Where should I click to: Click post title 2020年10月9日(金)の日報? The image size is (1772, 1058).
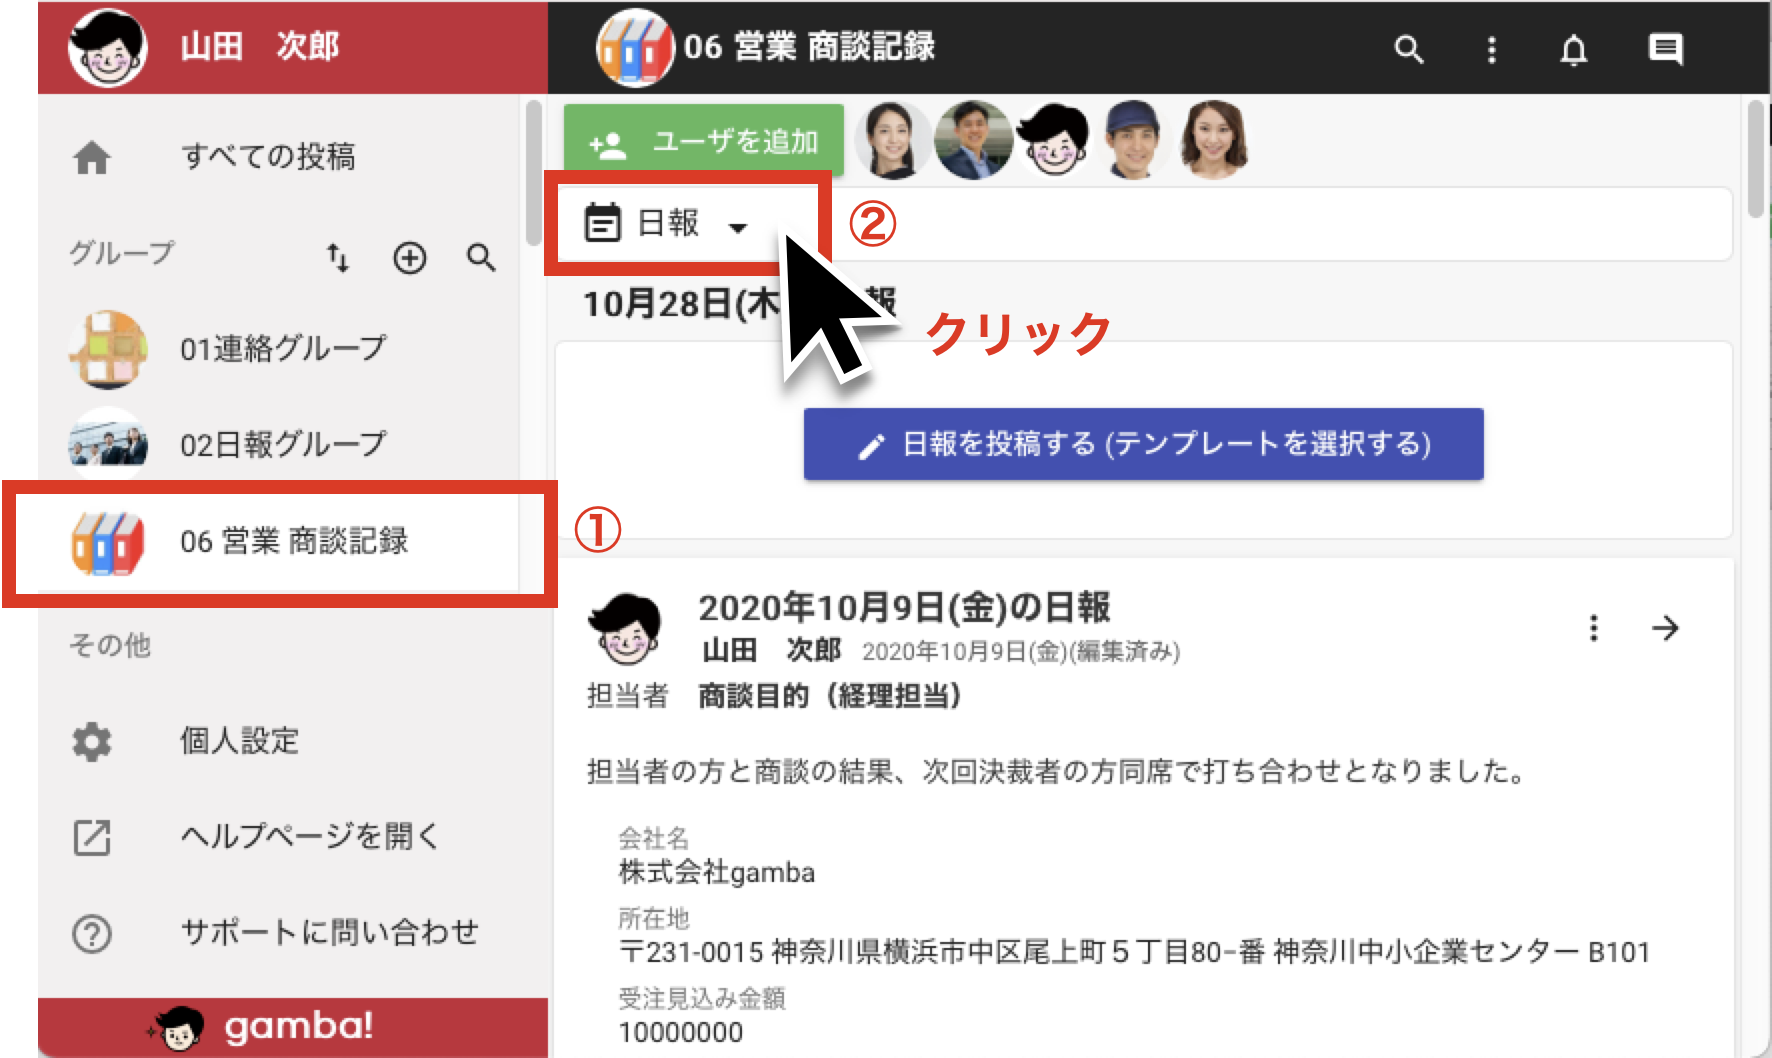click(x=904, y=608)
